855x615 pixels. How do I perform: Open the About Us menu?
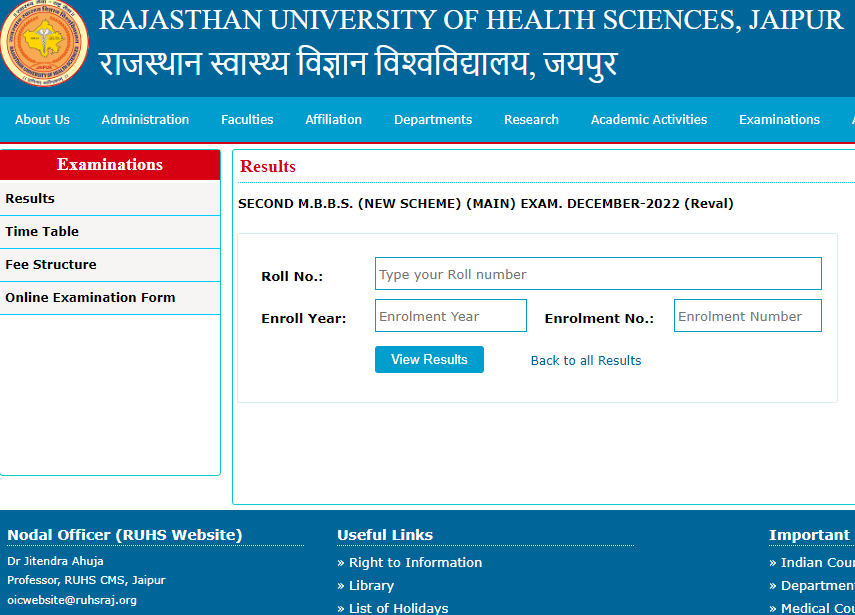pos(43,119)
